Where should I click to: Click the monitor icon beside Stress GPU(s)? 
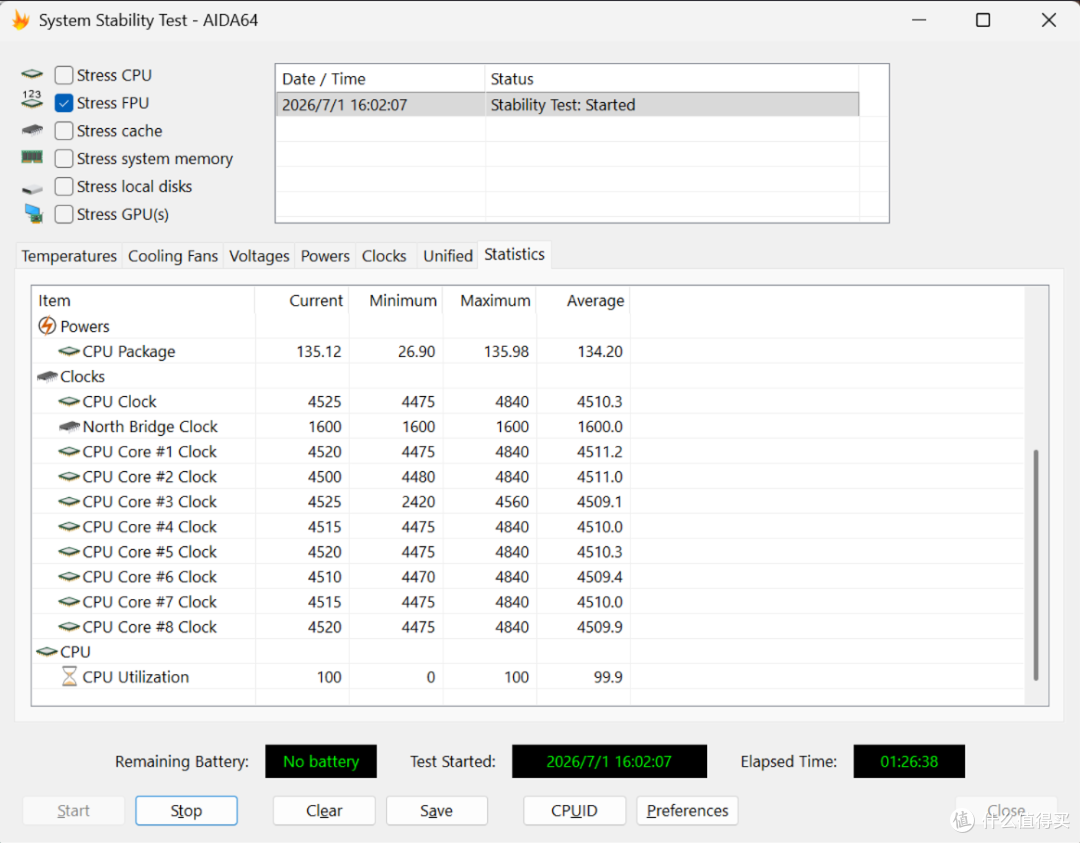pyautogui.click(x=33, y=214)
